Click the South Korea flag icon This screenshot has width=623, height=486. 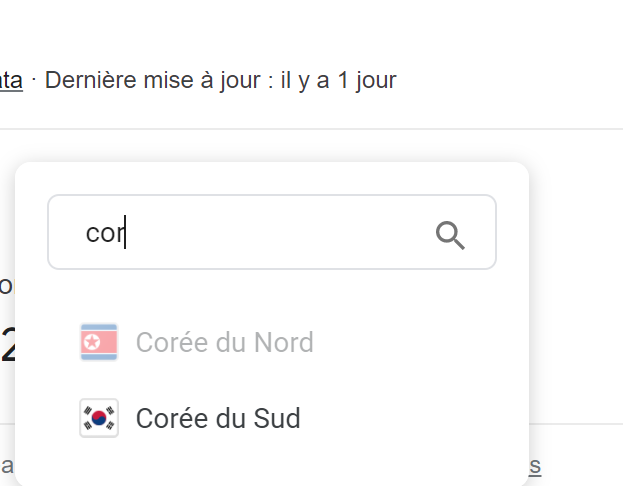pos(99,418)
